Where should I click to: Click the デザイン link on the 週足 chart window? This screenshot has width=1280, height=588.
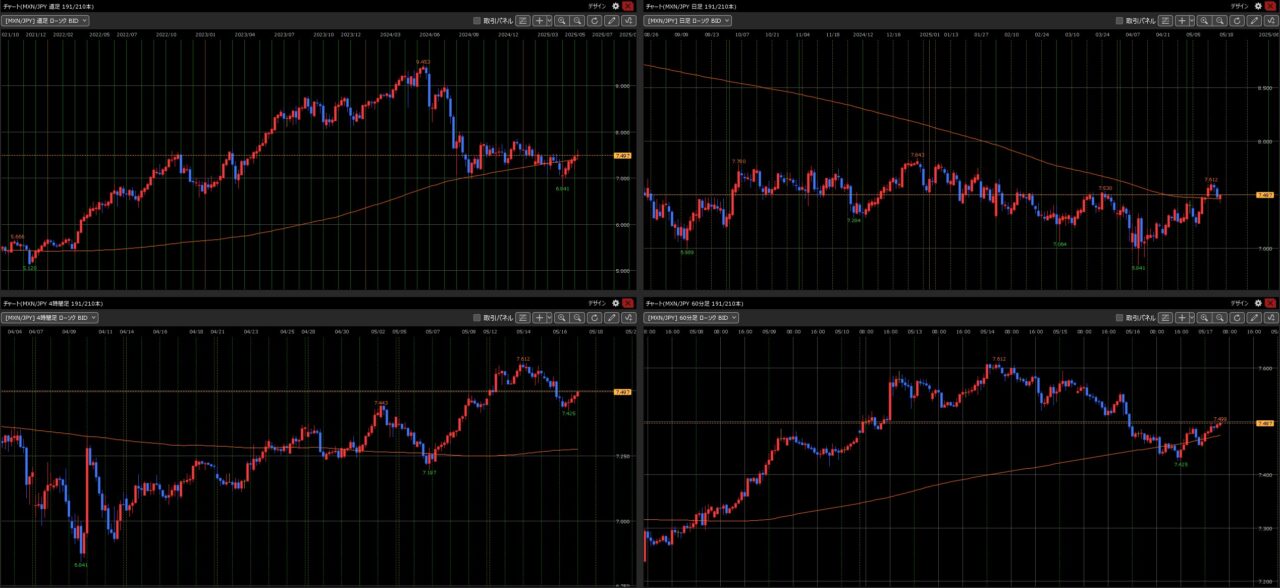598,6
